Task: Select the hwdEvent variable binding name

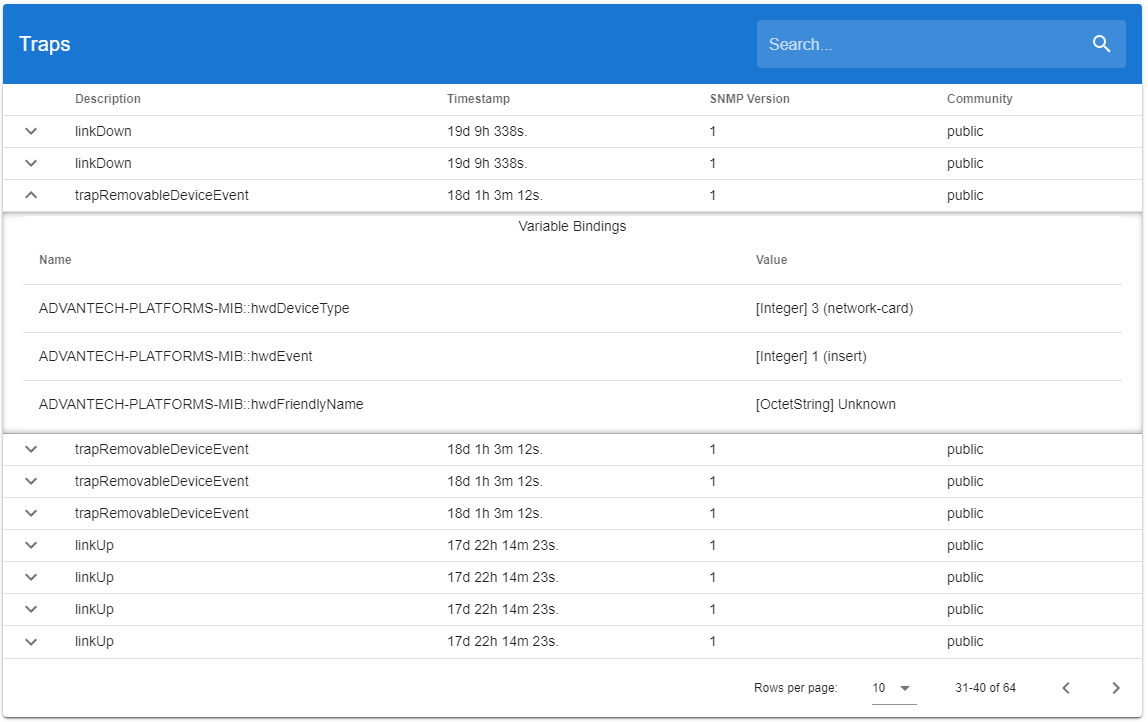Action: click(x=175, y=356)
